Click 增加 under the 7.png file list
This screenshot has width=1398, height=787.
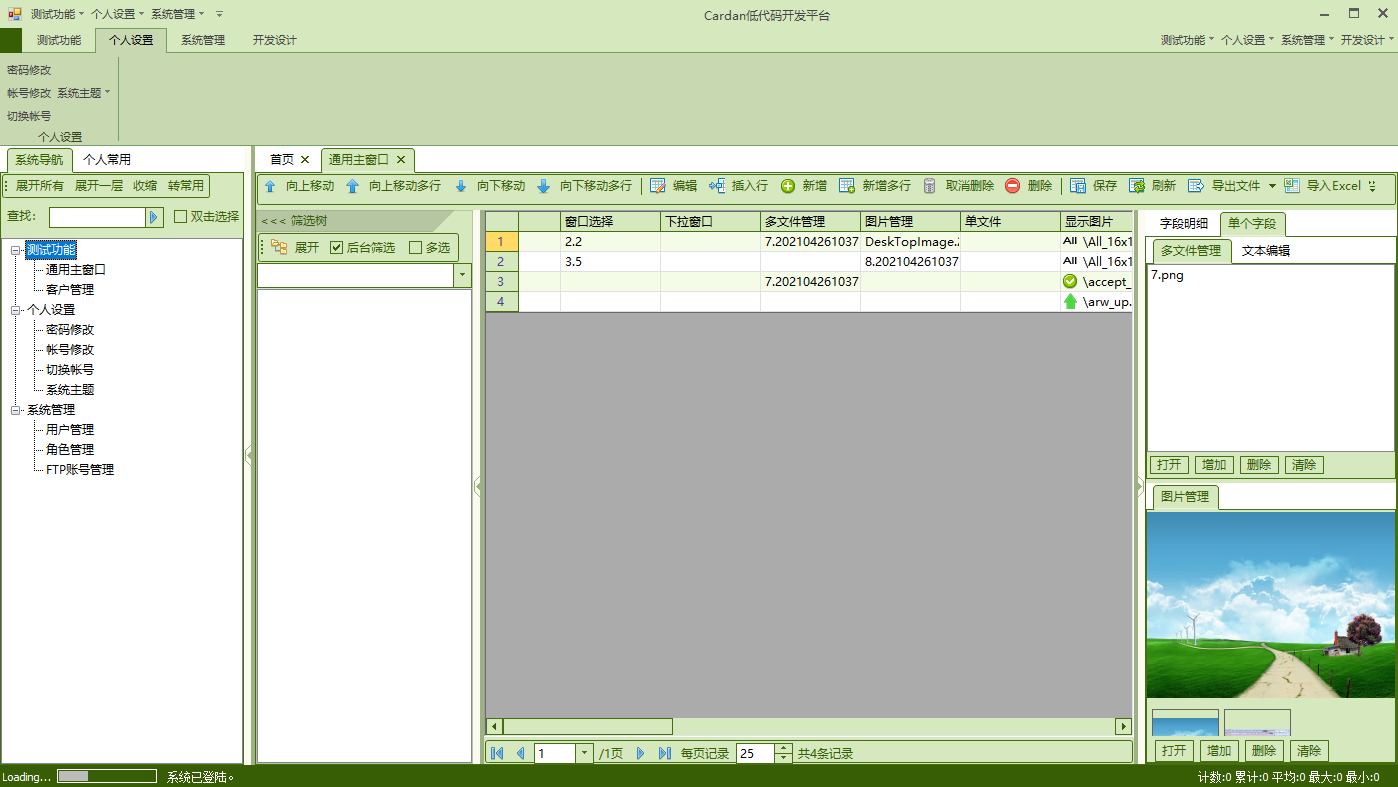pos(1214,465)
